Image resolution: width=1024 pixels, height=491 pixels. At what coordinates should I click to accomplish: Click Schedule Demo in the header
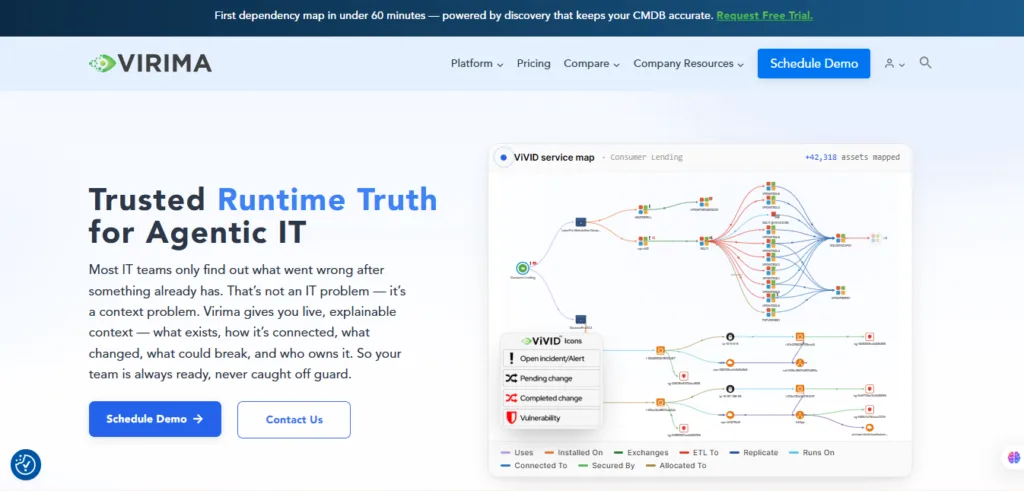[x=814, y=63]
